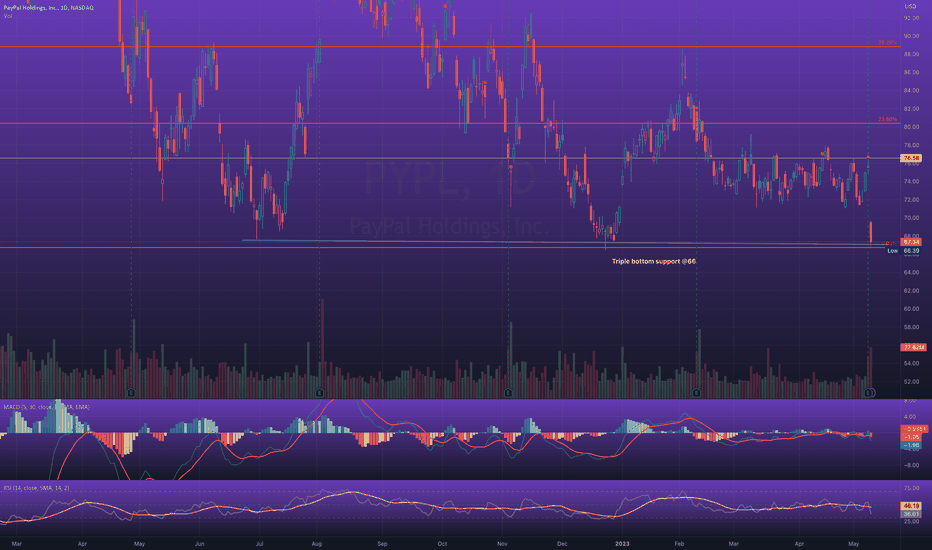Click the 72.00 price axis label
The image size is (932, 550).
911,200
